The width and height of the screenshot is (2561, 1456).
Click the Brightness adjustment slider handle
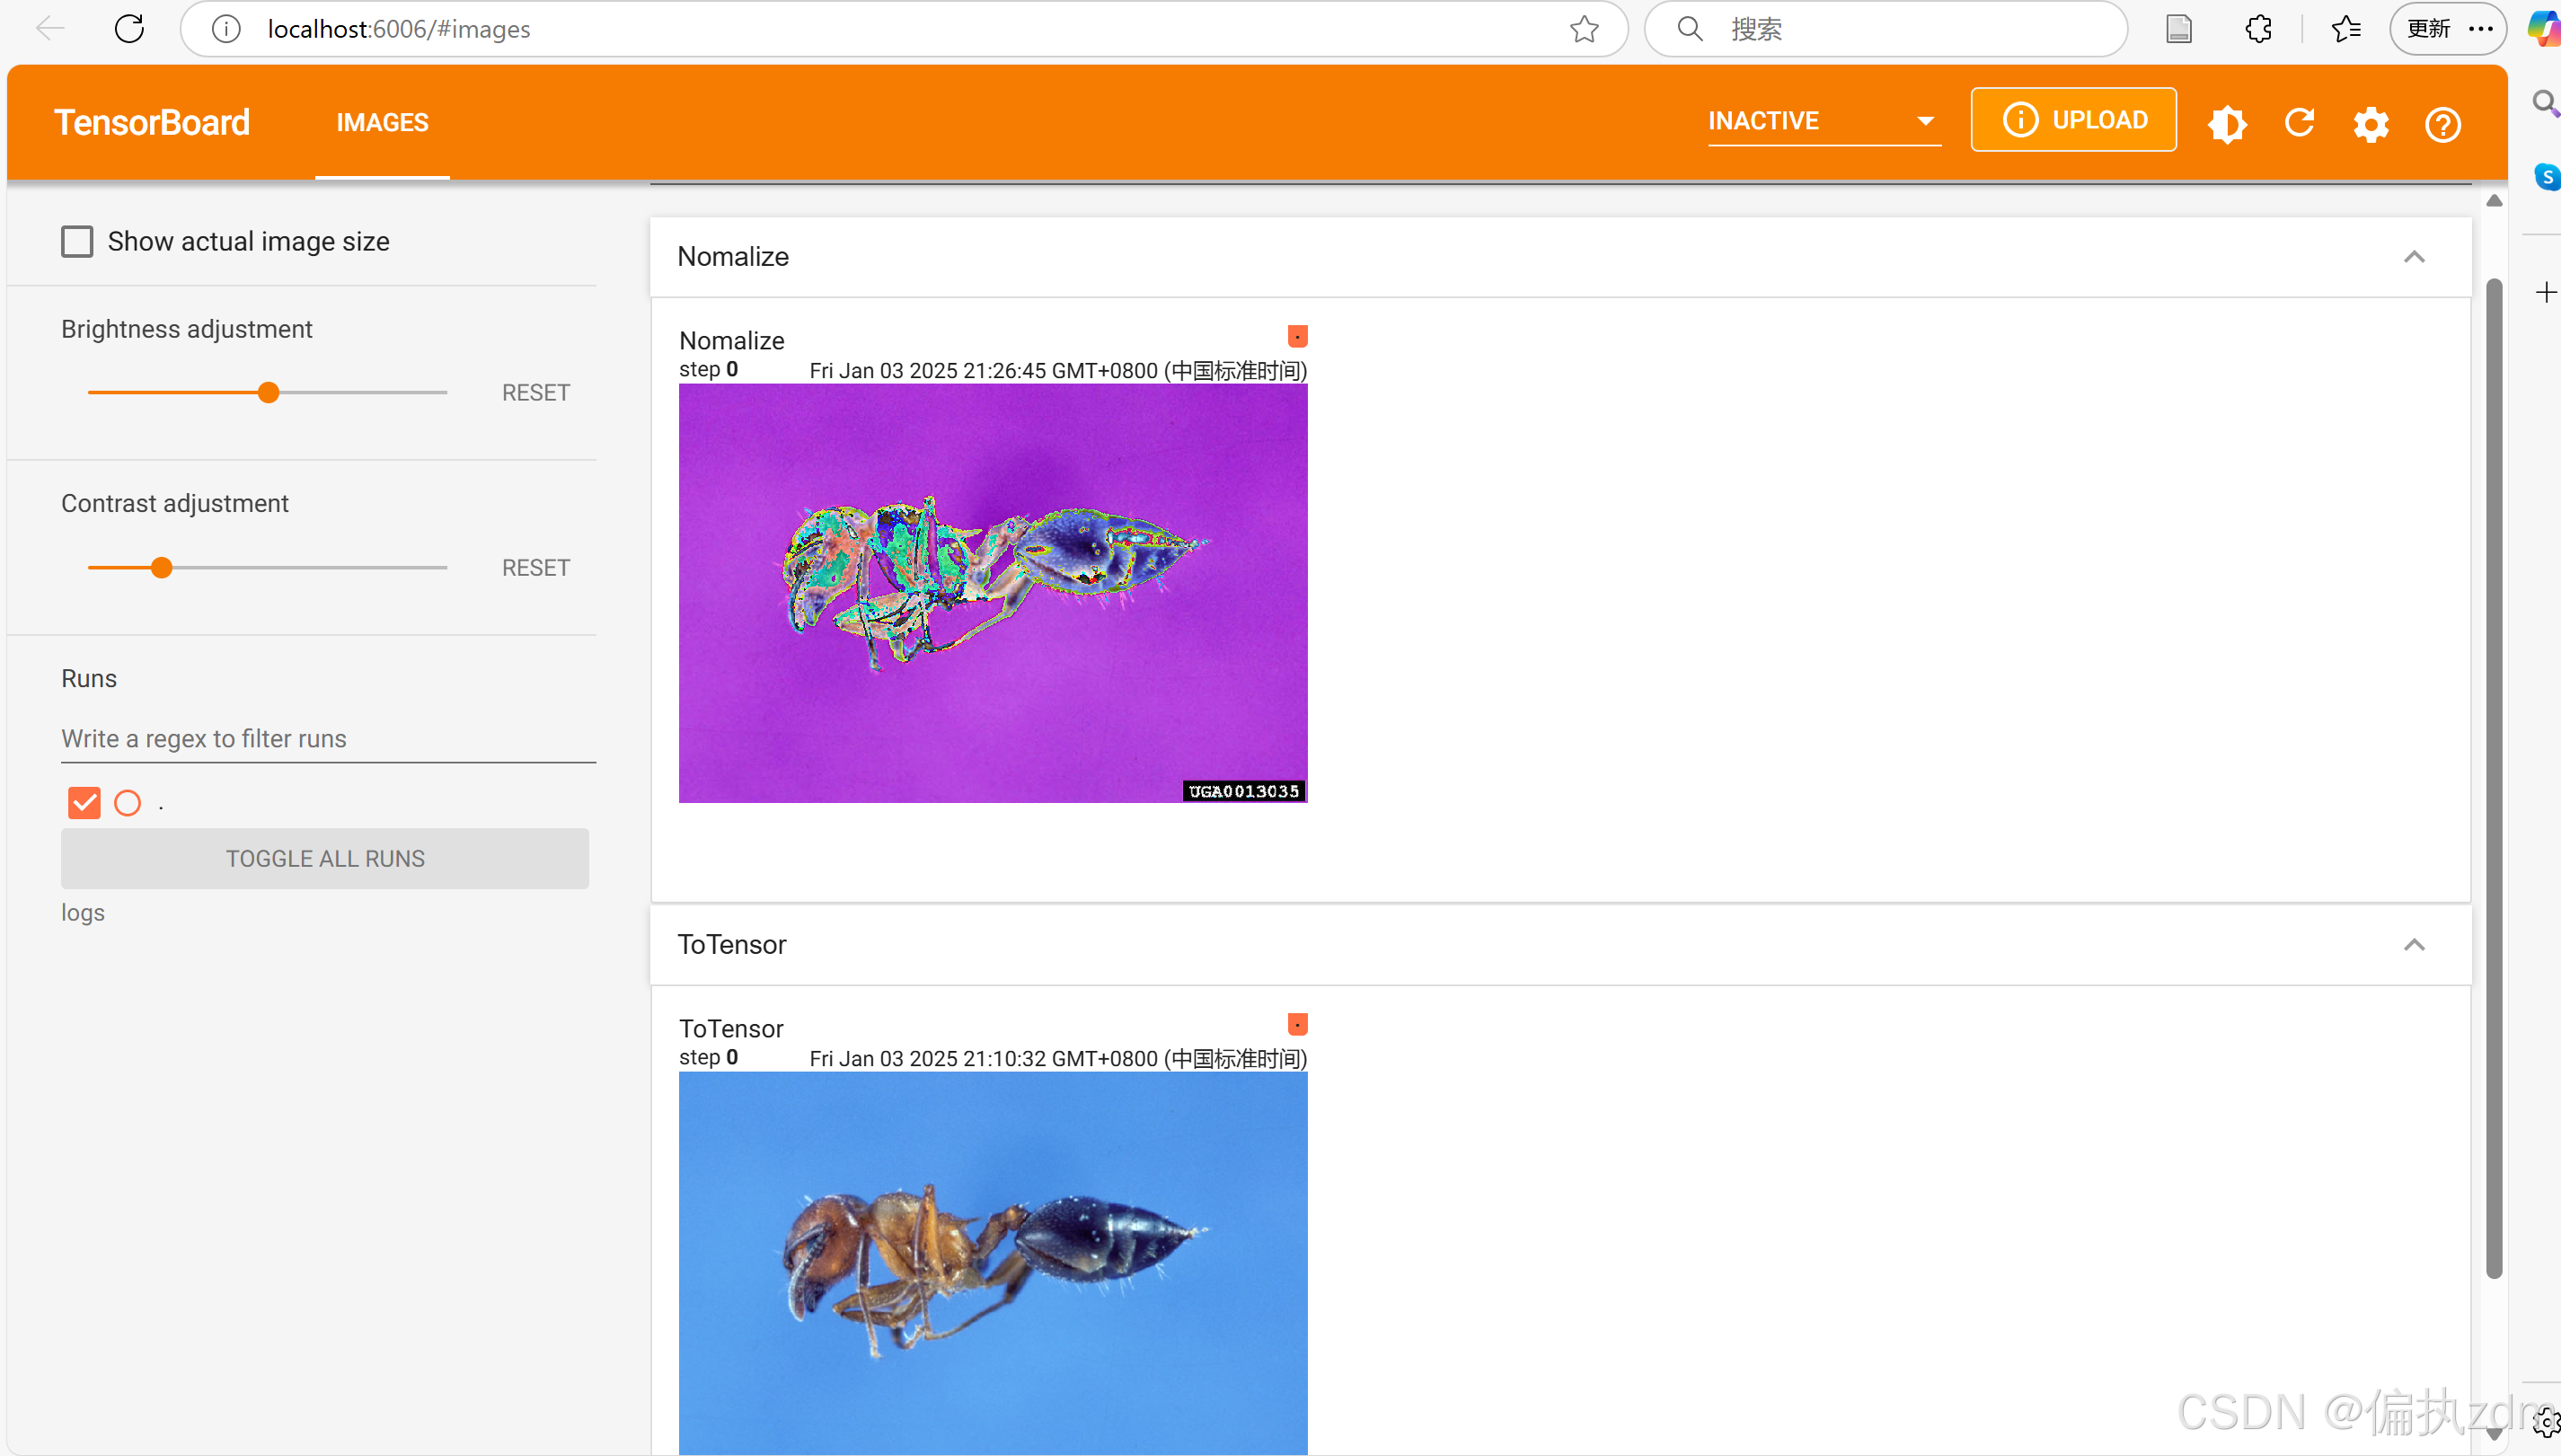click(268, 392)
